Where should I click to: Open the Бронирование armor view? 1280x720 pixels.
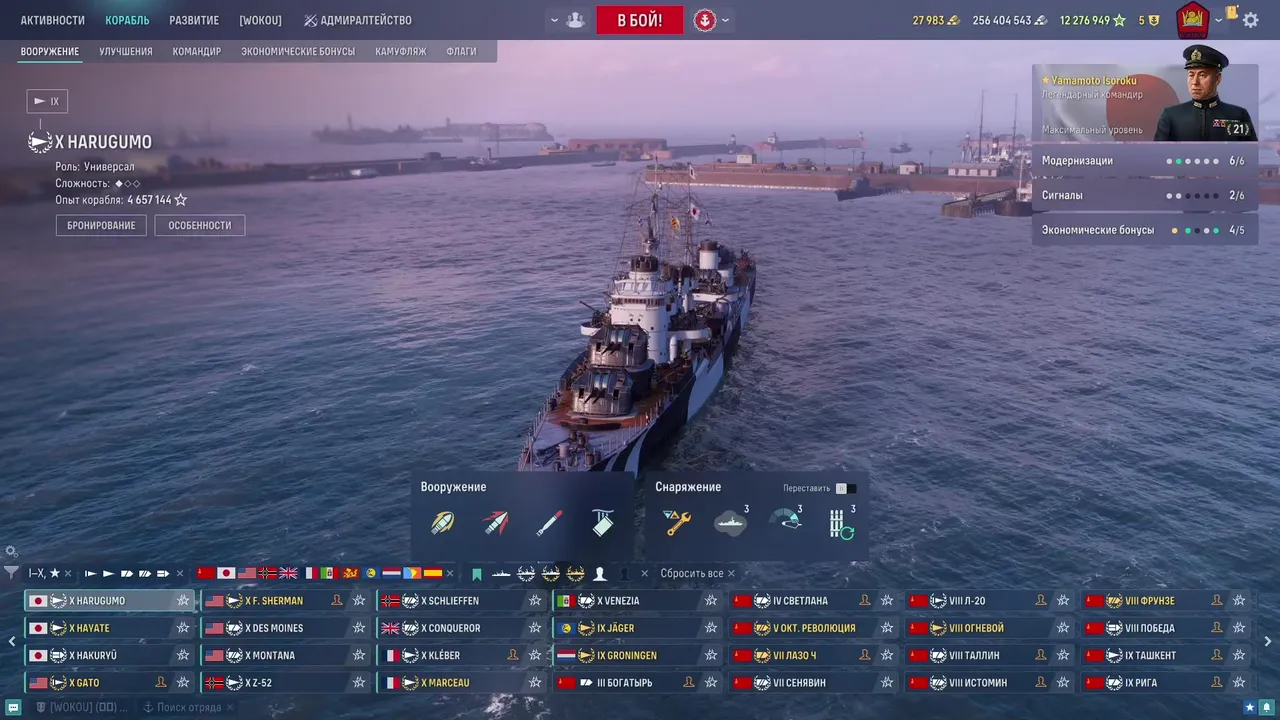[x=101, y=225]
